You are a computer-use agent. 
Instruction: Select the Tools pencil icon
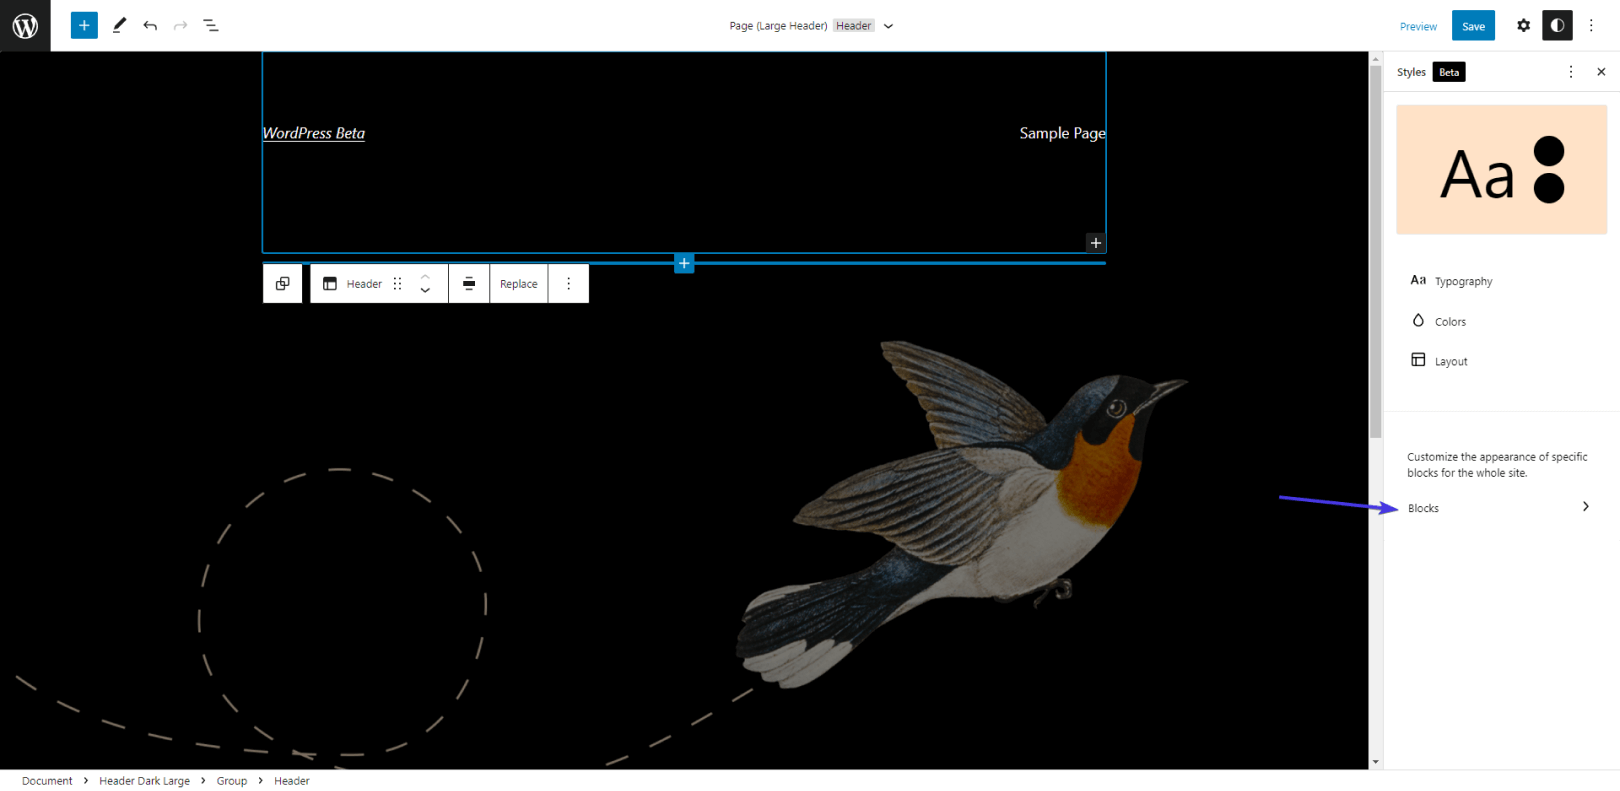119,26
